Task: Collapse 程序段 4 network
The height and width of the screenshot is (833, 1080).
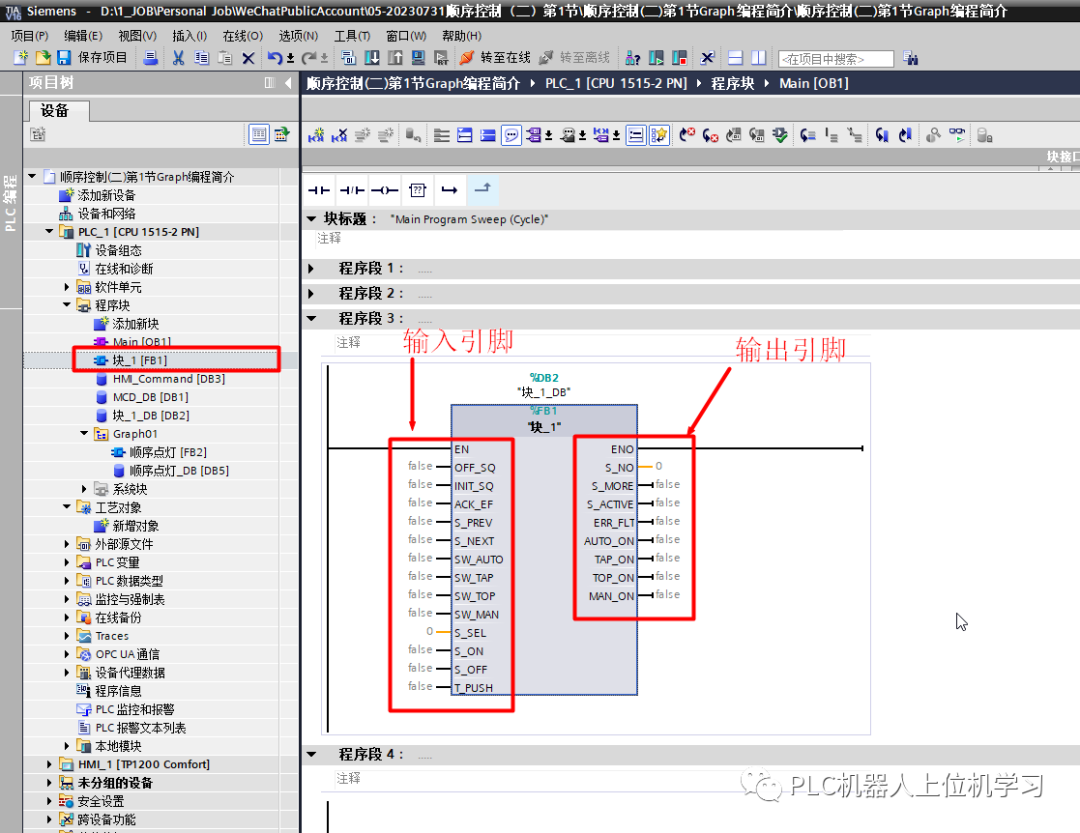Action: coord(311,754)
